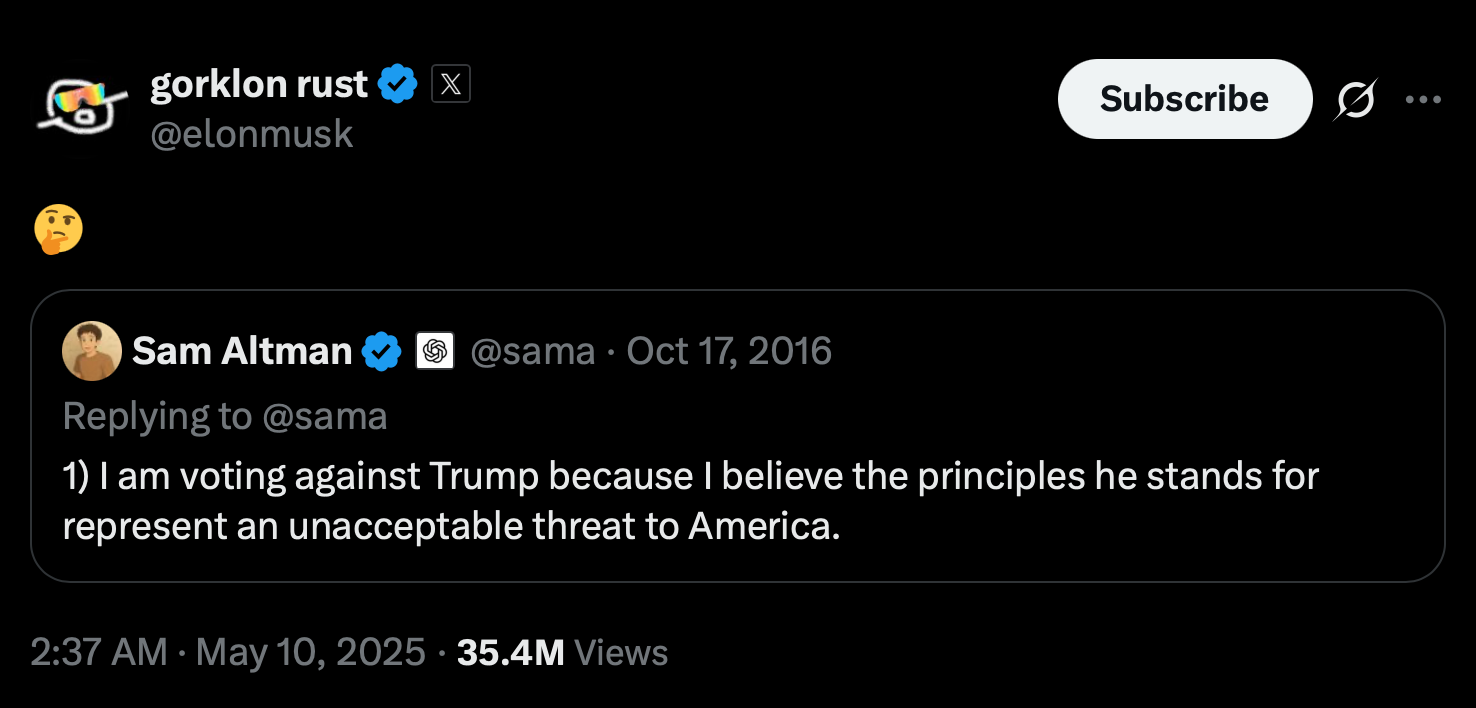This screenshot has width=1476, height=708.
Task: Open the quoted tweet about voting against Trump
Action: click(x=738, y=436)
